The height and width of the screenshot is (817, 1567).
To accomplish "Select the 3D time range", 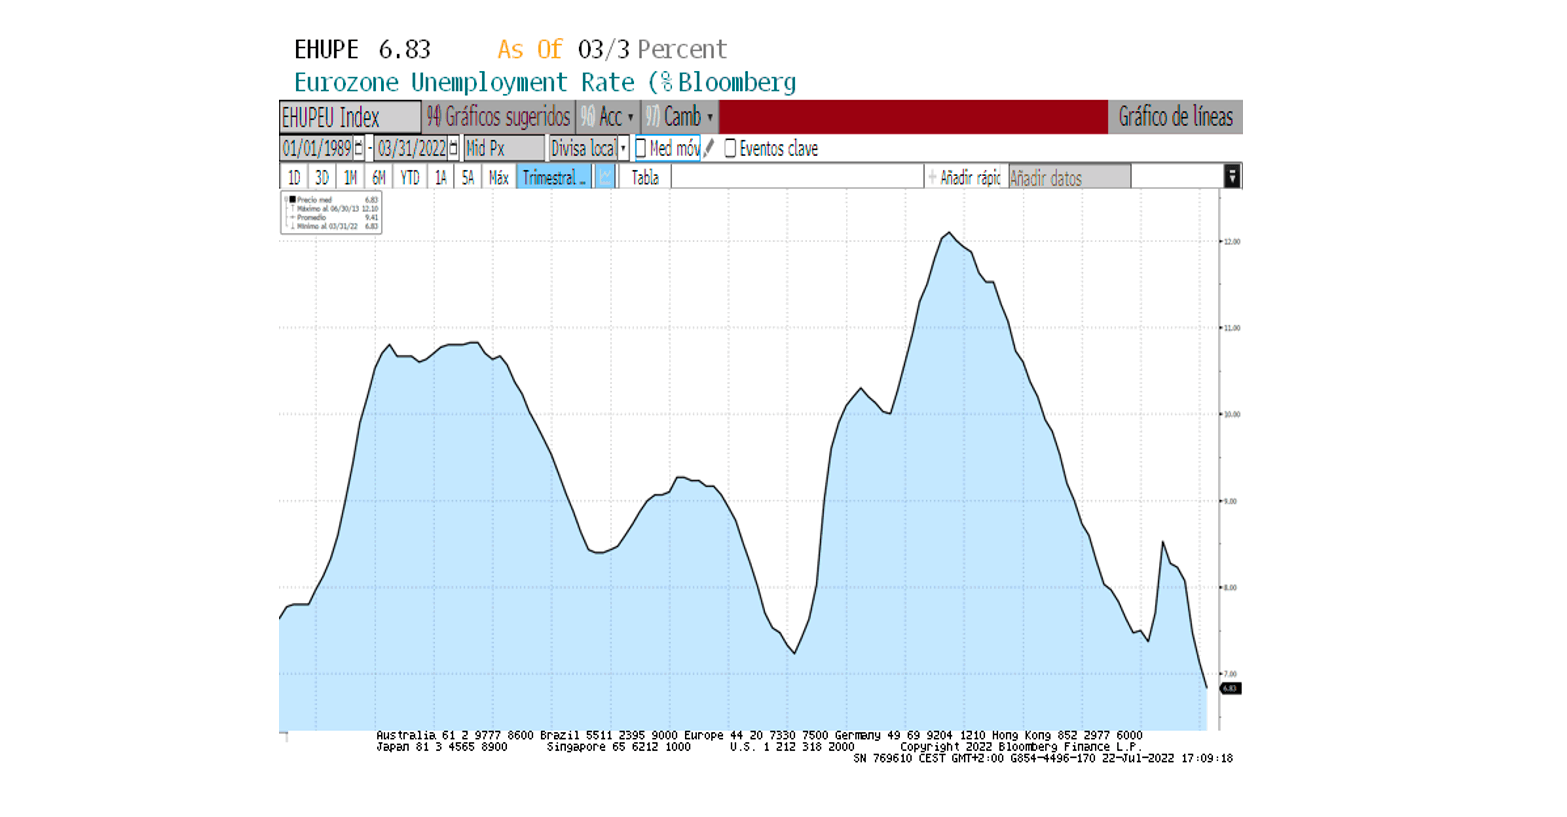I will click(x=322, y=177).
